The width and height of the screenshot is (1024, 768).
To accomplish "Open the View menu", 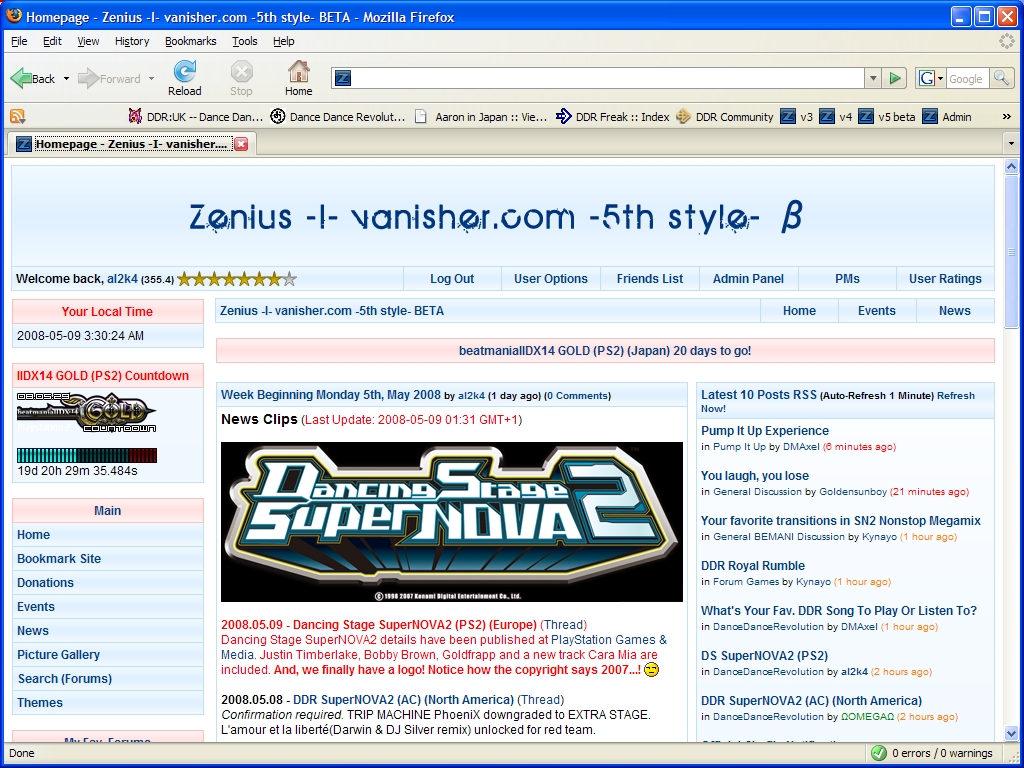I will (88, 41).
